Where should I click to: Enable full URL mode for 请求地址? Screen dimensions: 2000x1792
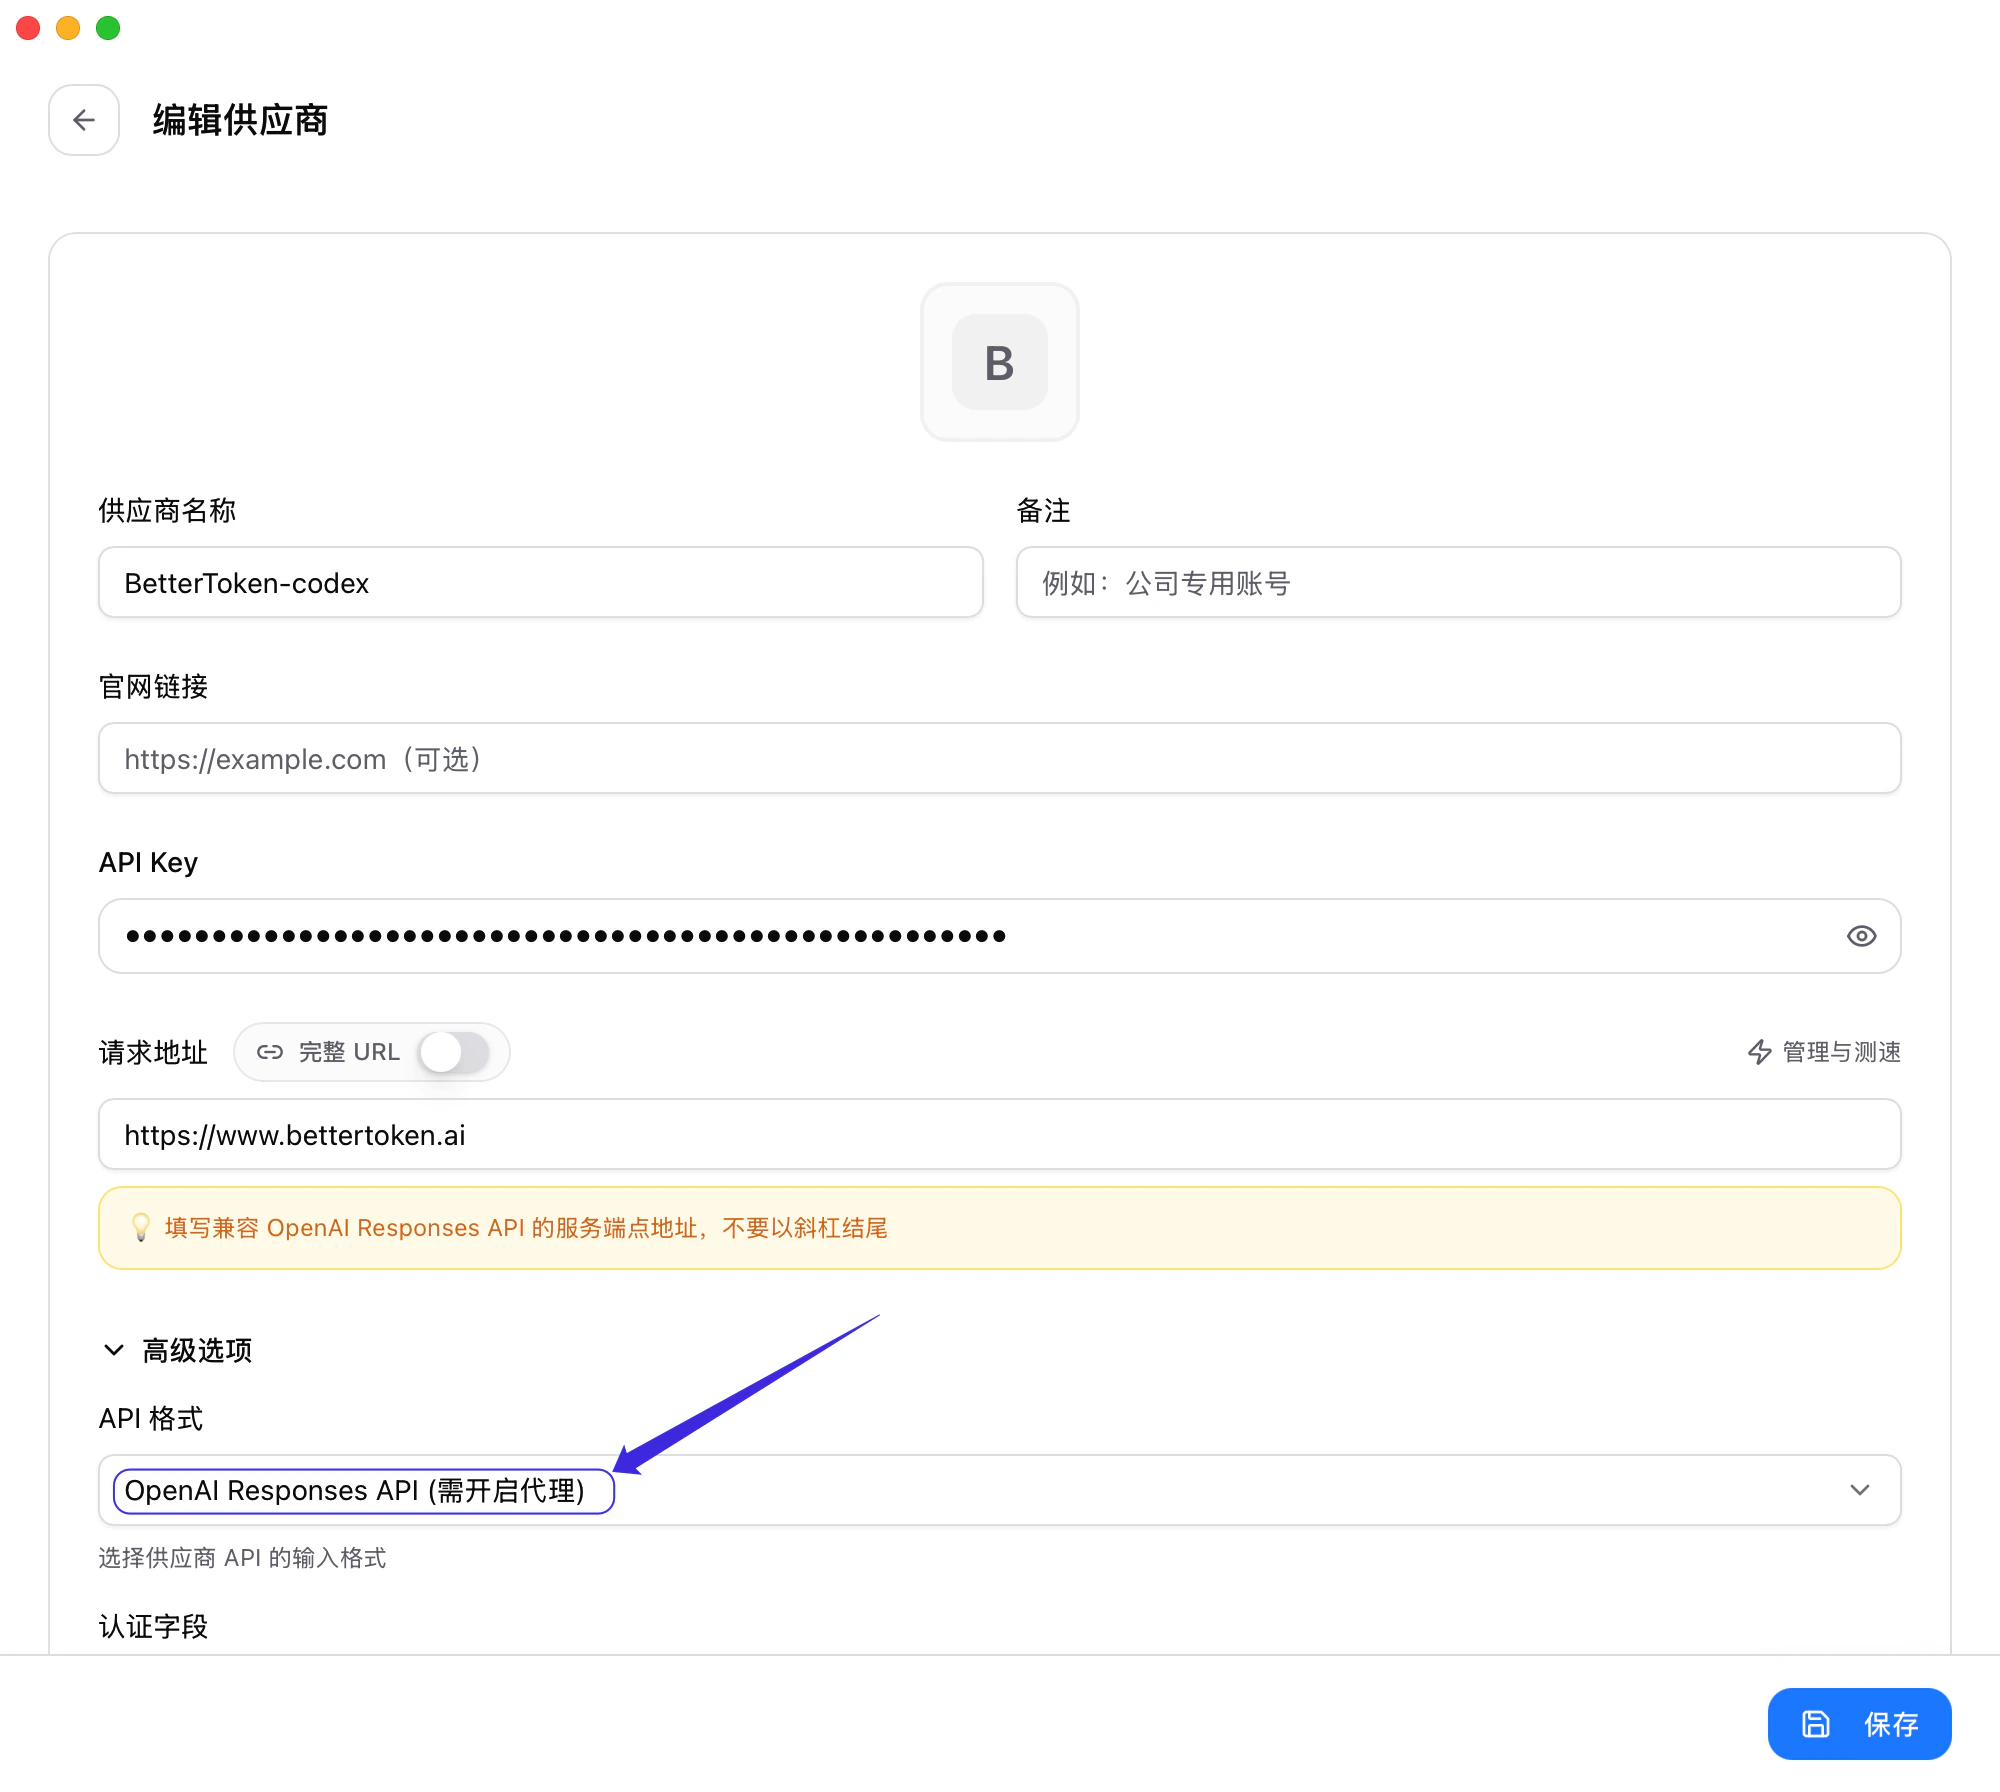point(456,1052)
